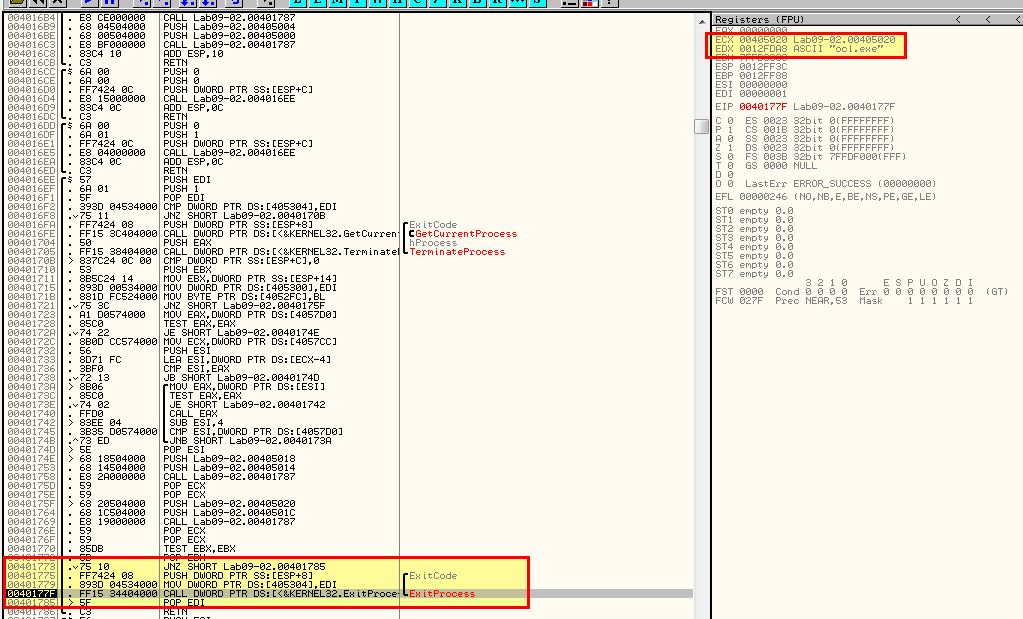1023x619 pixels.
Task: Select JE SHORT Lab09-02.0040174E instruction
Action: tap(241, 333)
